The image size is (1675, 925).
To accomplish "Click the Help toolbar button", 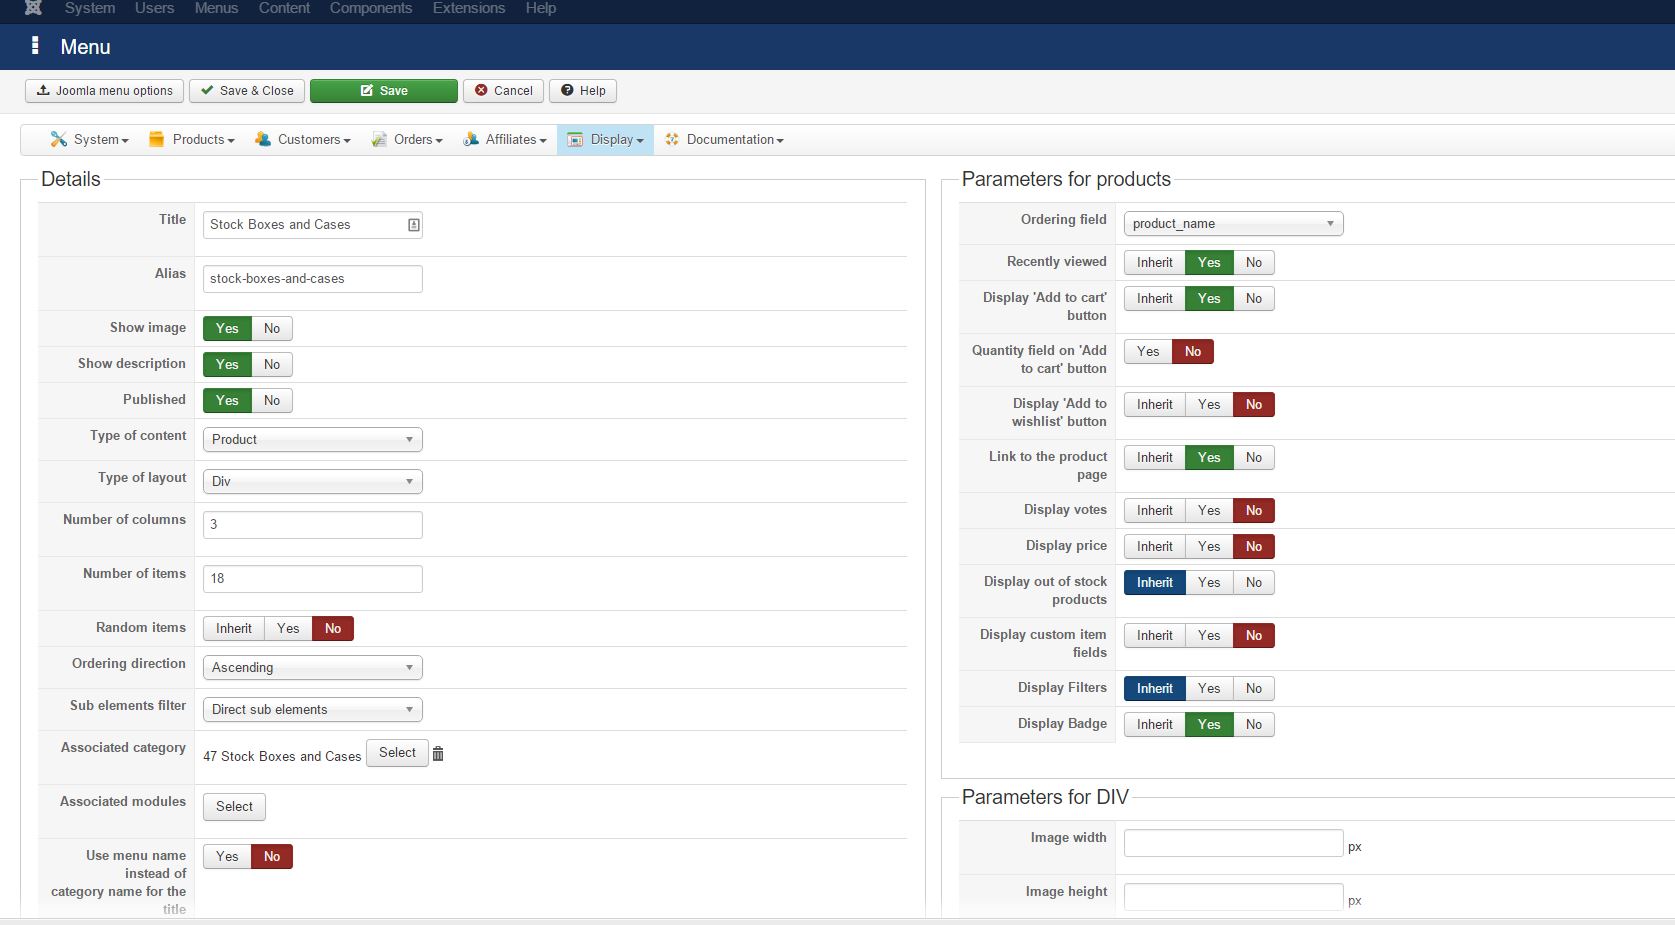I will click(x=583, y=91).
